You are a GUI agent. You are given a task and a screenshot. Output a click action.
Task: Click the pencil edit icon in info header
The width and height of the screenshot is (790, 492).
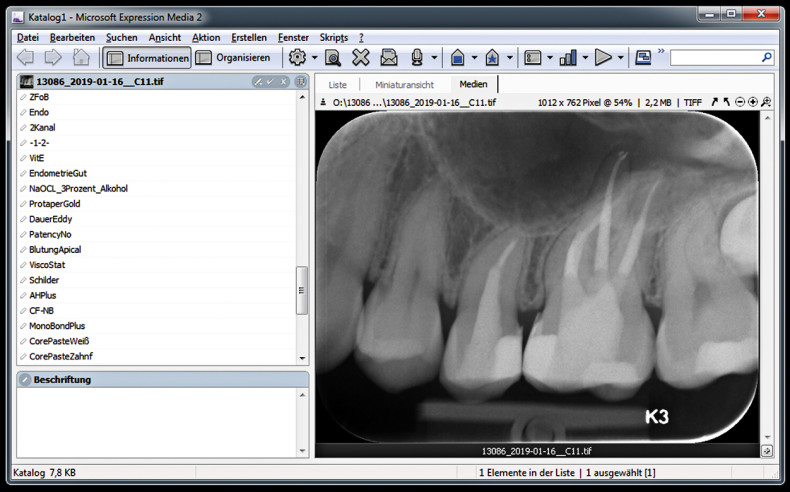click(258, 82)
